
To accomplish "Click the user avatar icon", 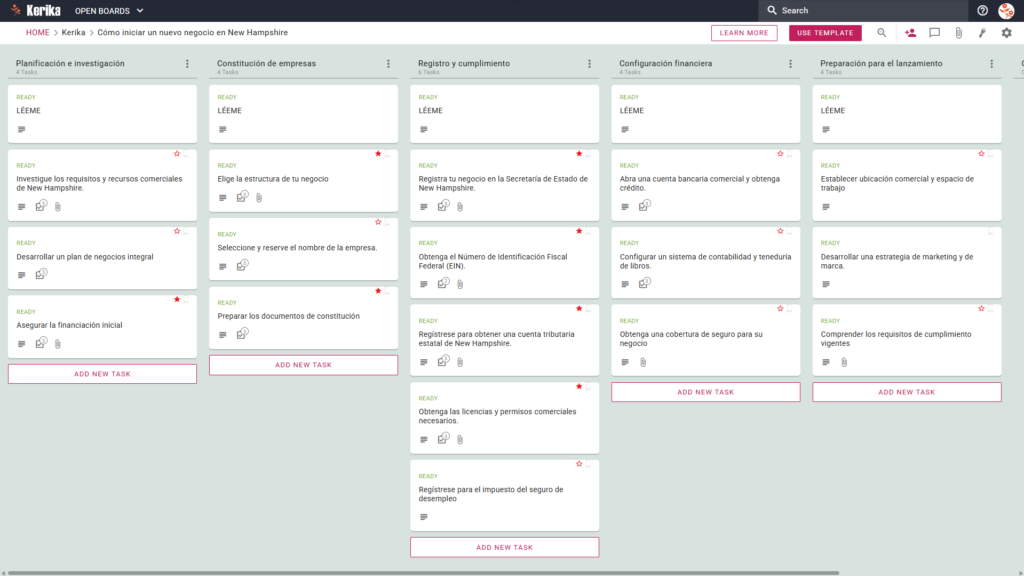I will (x=1006, y=10).
